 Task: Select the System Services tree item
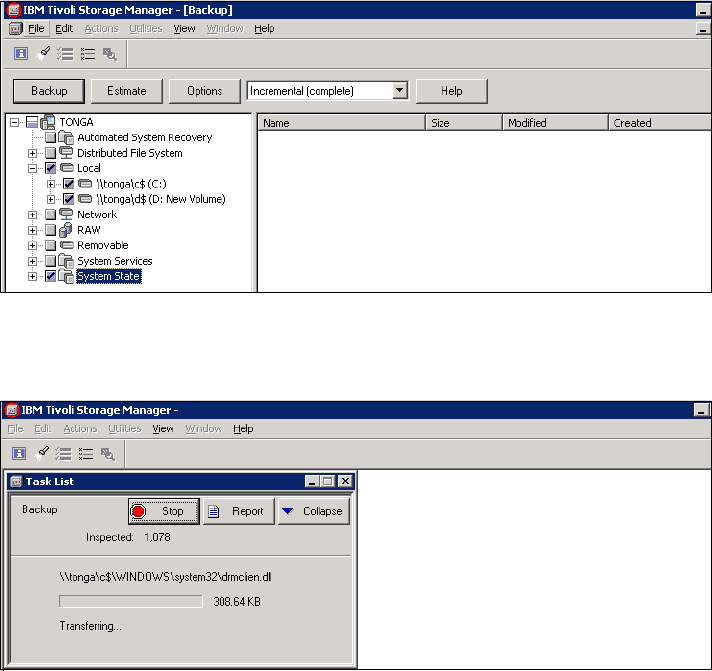(114, 261)
